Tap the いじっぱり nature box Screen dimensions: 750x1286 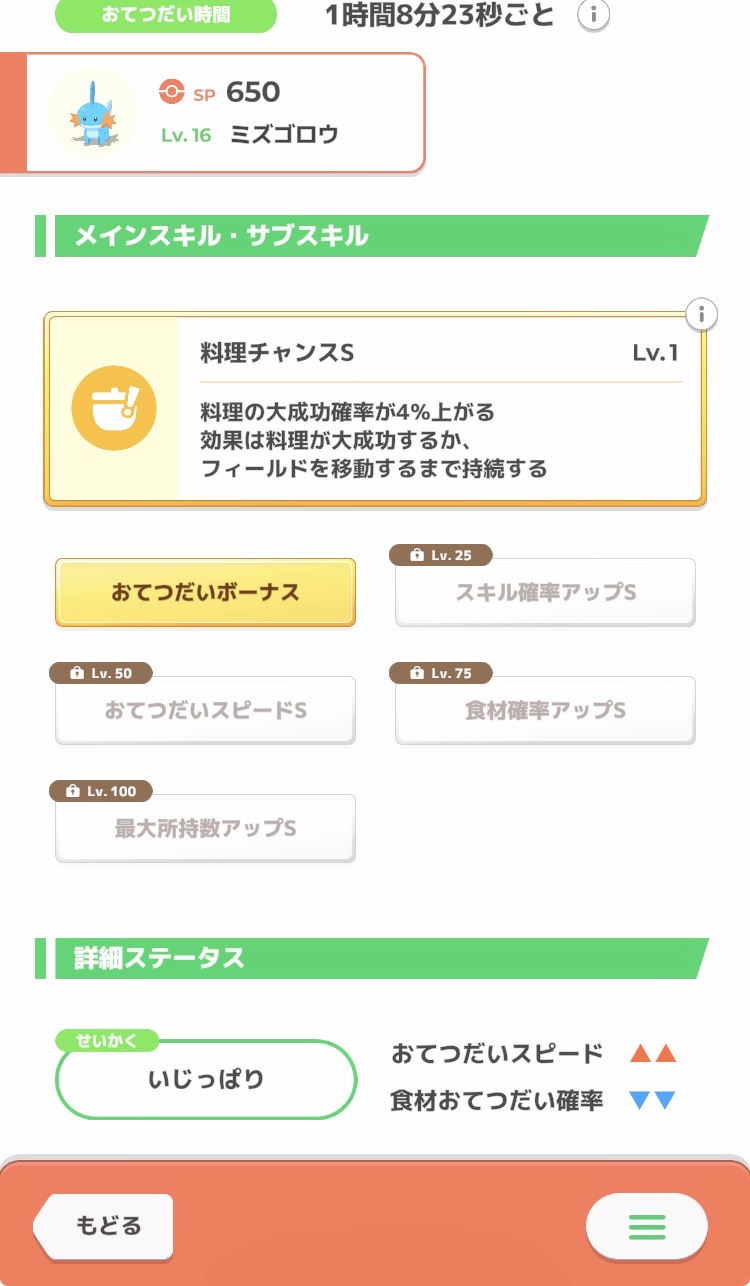[x=206, y=1080]
